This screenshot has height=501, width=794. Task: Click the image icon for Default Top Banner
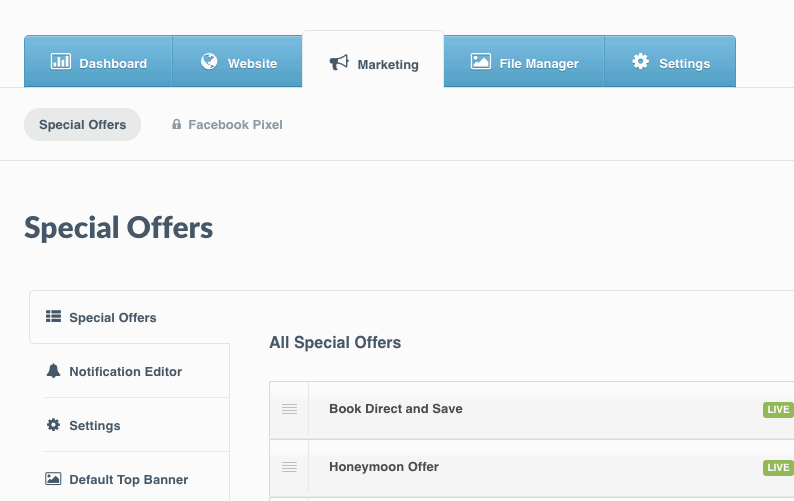(53, 479)
